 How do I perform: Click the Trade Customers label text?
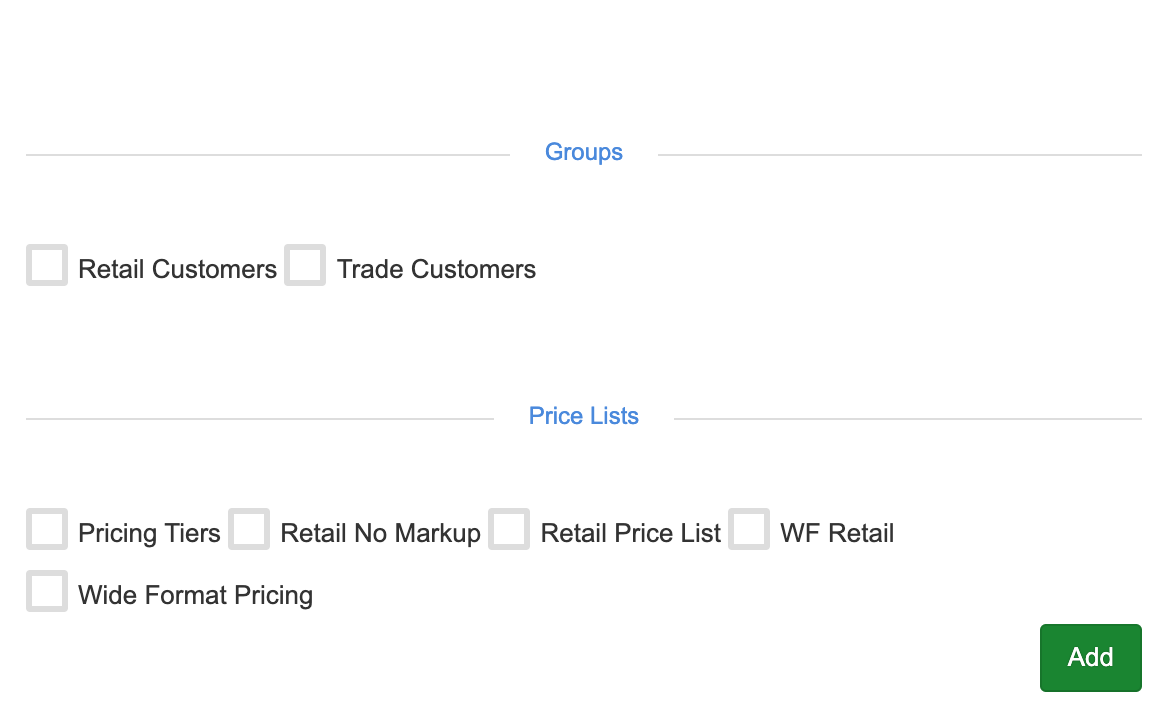(x=436, y=270)
